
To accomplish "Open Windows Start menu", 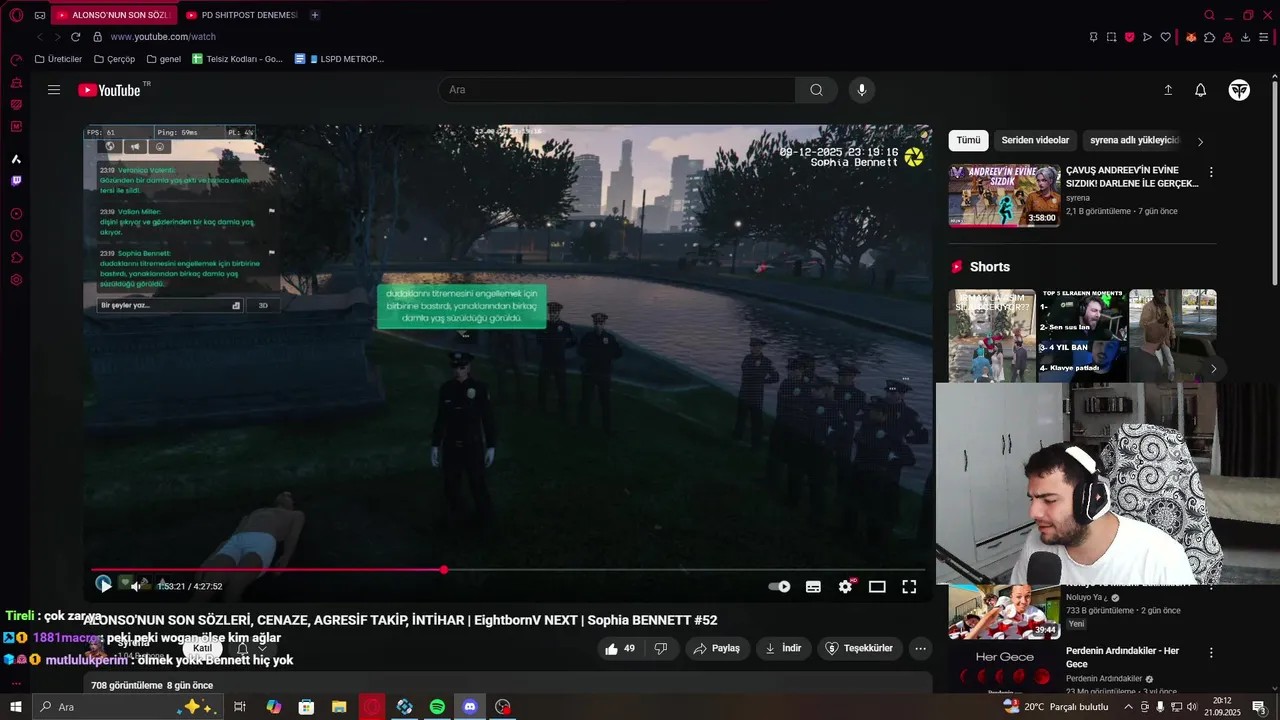I will click(x=16, y=707).
